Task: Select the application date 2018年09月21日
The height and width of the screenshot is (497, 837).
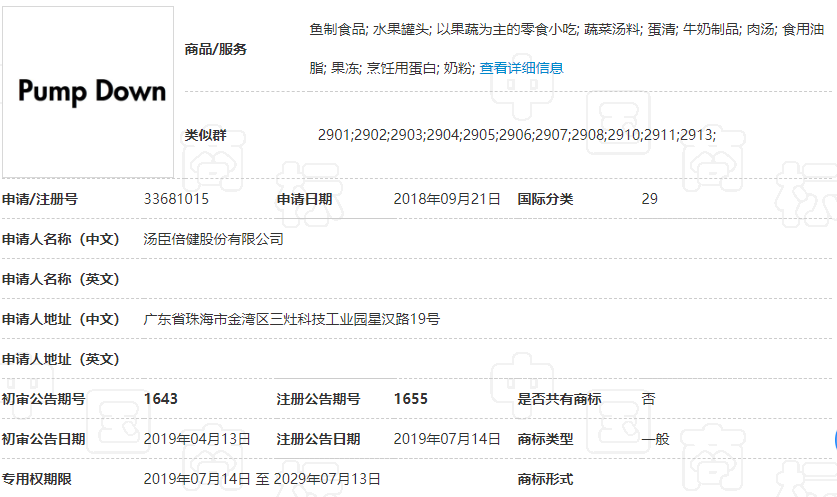Action: click(447, 199)
